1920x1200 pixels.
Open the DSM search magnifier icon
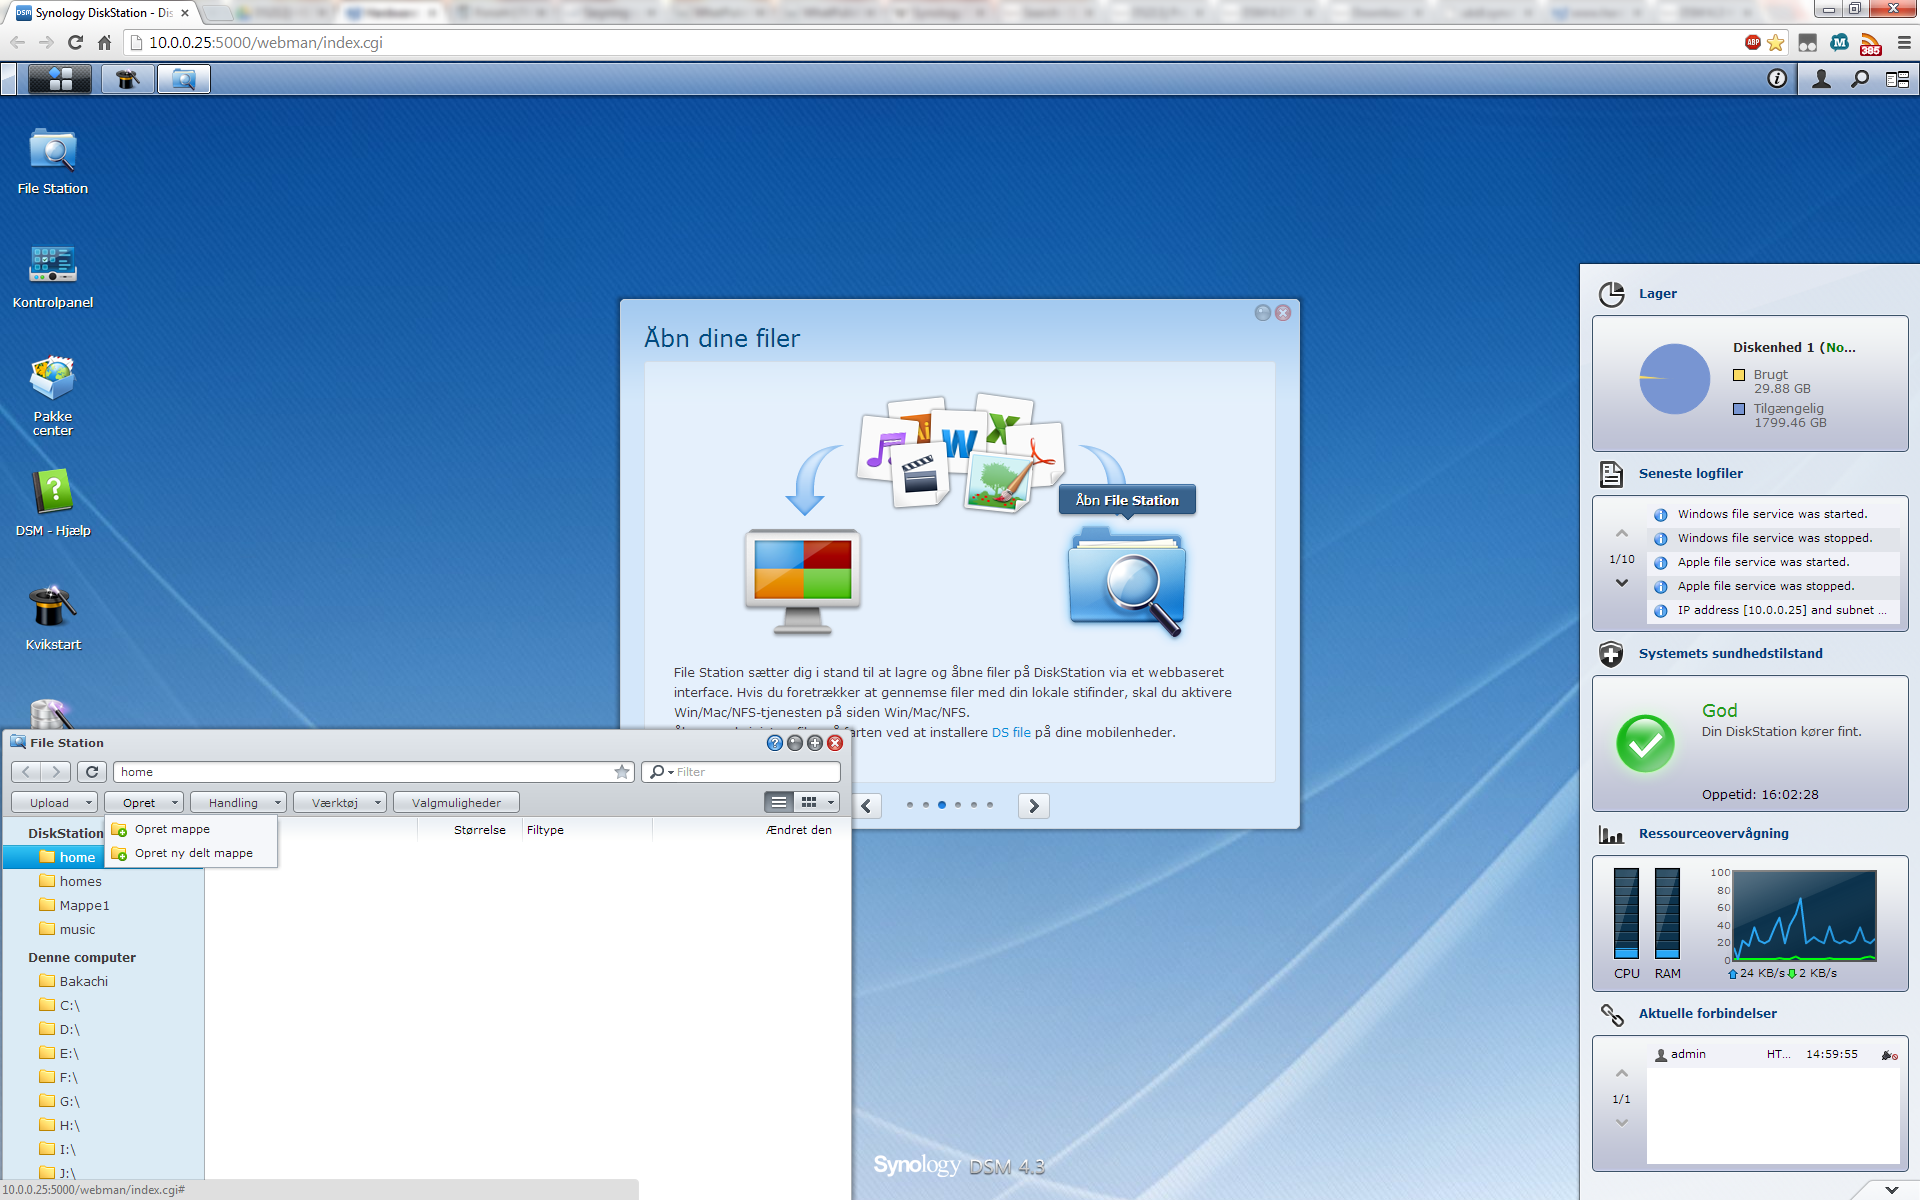tap(1860, 79)
